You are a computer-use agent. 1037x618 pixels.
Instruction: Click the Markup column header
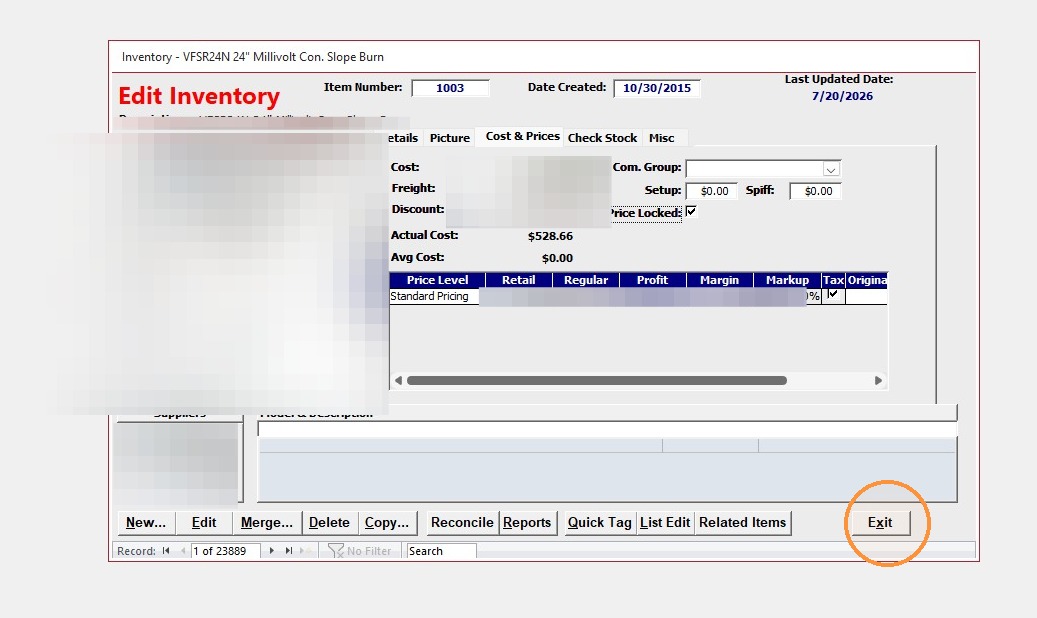point(787,280)
